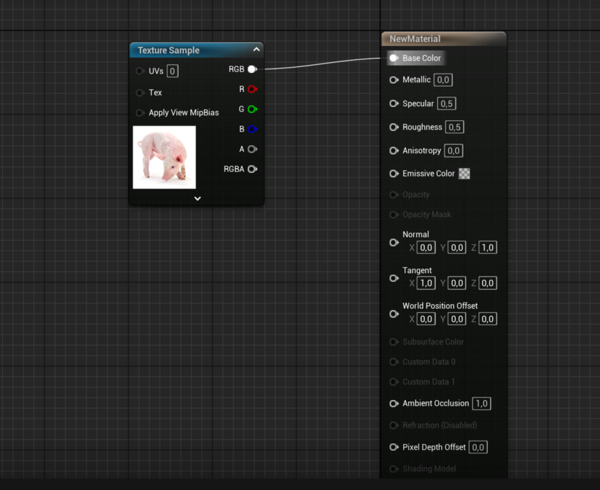The height and width of the screenshot is (490, 600).
Task: Click the Tex input pin
Action: [x=140, y=93]
